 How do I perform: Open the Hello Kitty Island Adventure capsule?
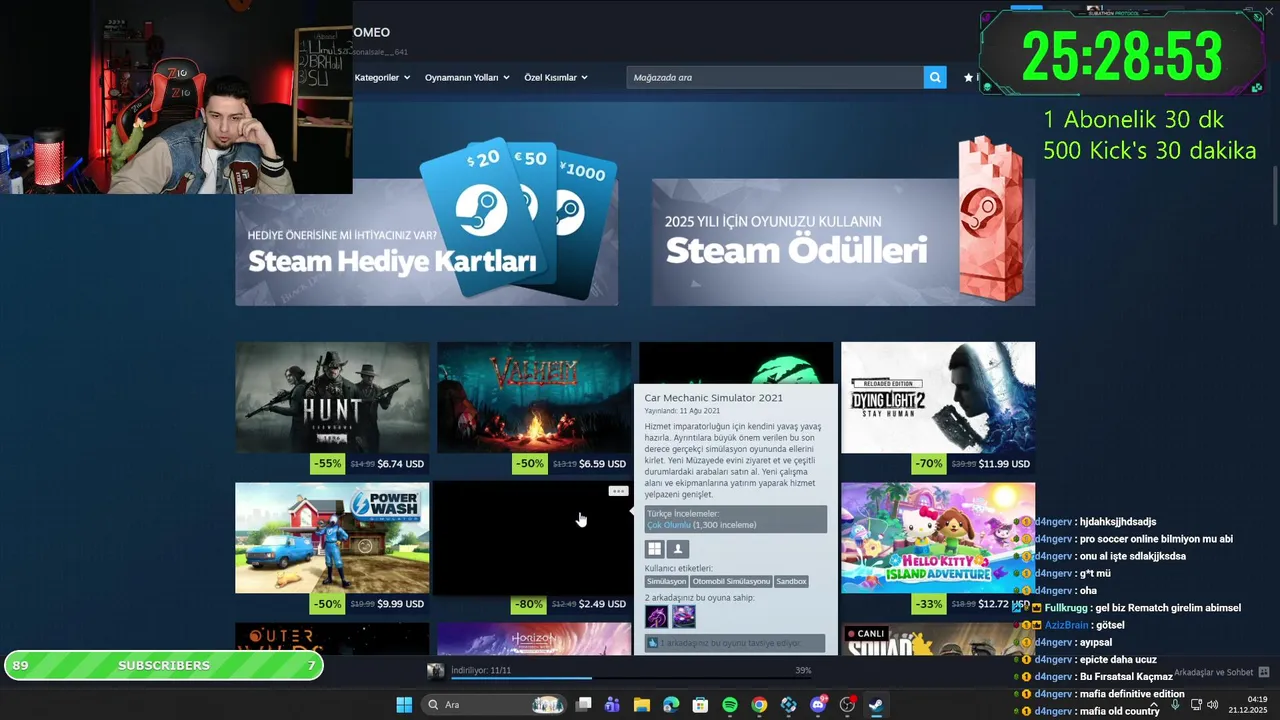[938, 538]
